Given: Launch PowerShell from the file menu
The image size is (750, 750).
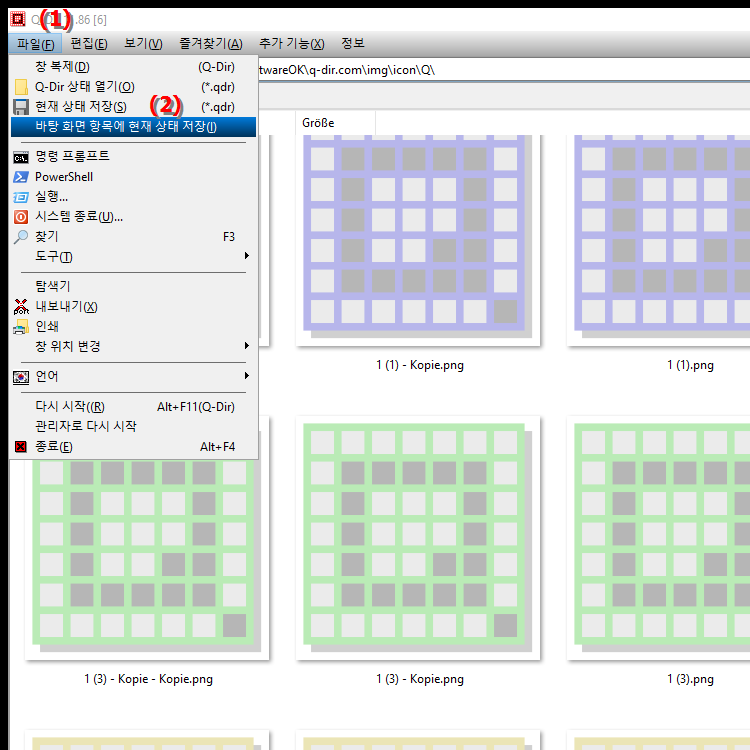Looking at the screenshot, I should click(x=133, y=177).
